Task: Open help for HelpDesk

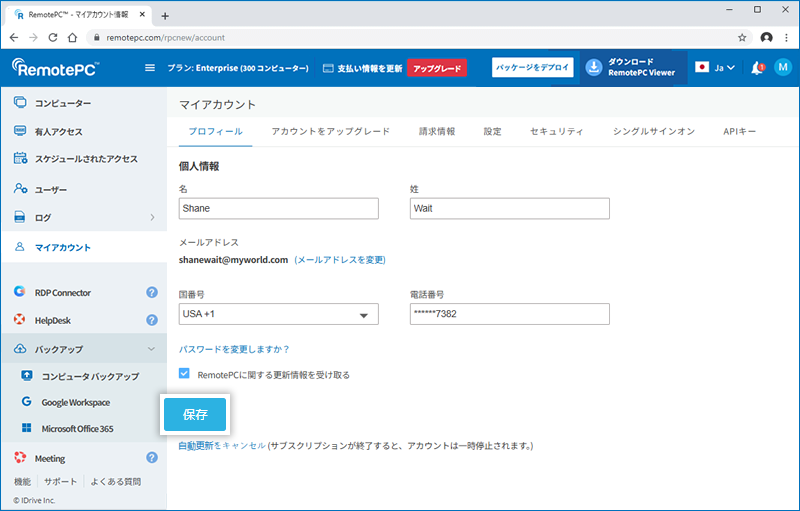Action: pyautogui.click(x=152, y=320)
